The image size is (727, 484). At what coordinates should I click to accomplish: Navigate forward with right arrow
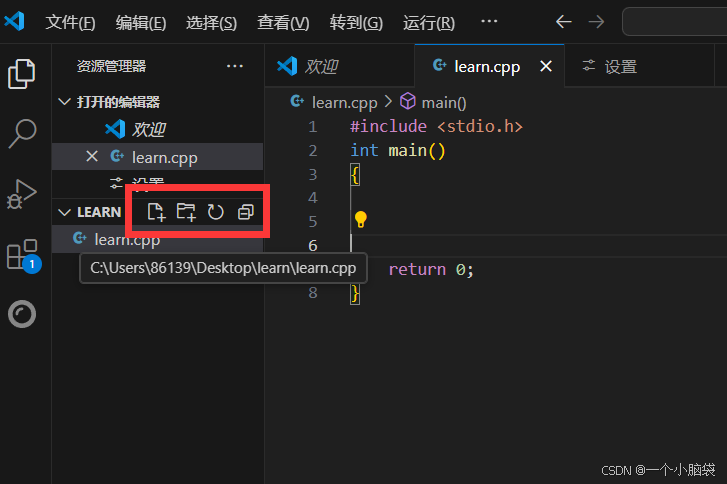tap(596, 21)
